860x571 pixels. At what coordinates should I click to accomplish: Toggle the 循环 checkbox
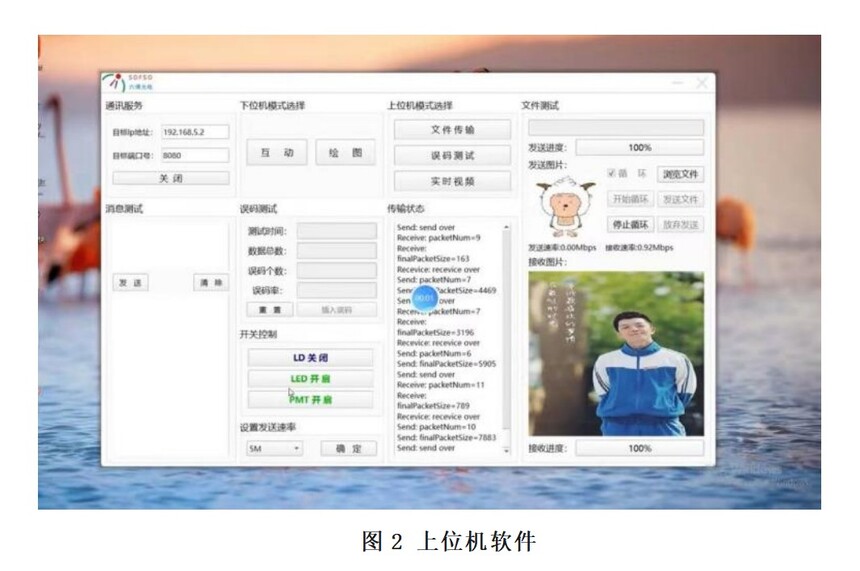(x=612, y=173)
